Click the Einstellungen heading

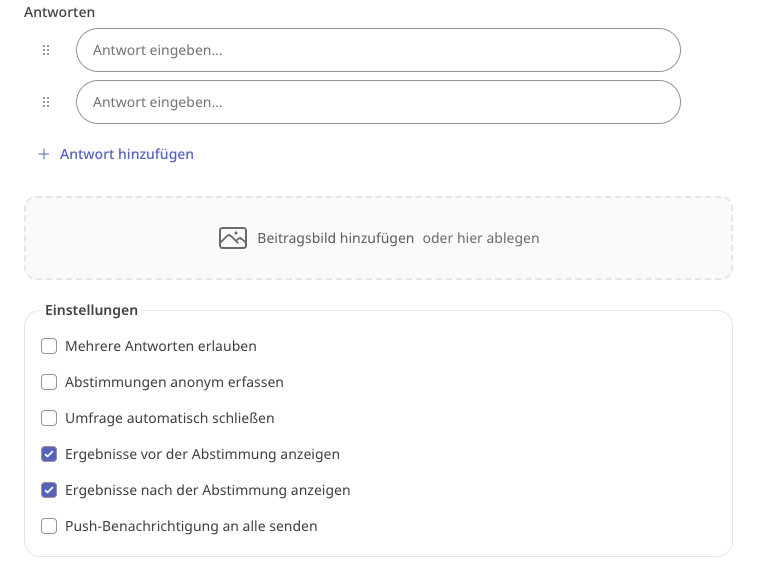tap(92, 310)
